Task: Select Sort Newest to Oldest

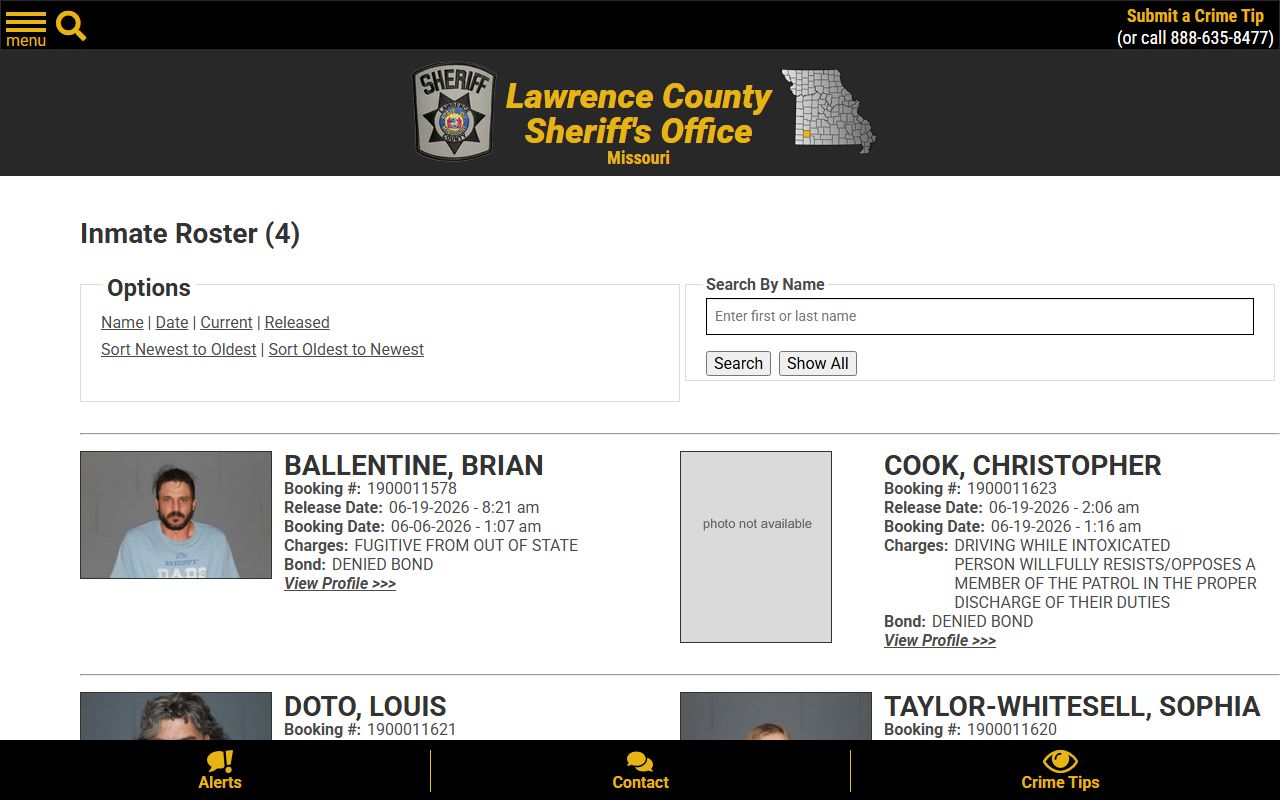Action: pyautogui.click(x=179, y=349)
